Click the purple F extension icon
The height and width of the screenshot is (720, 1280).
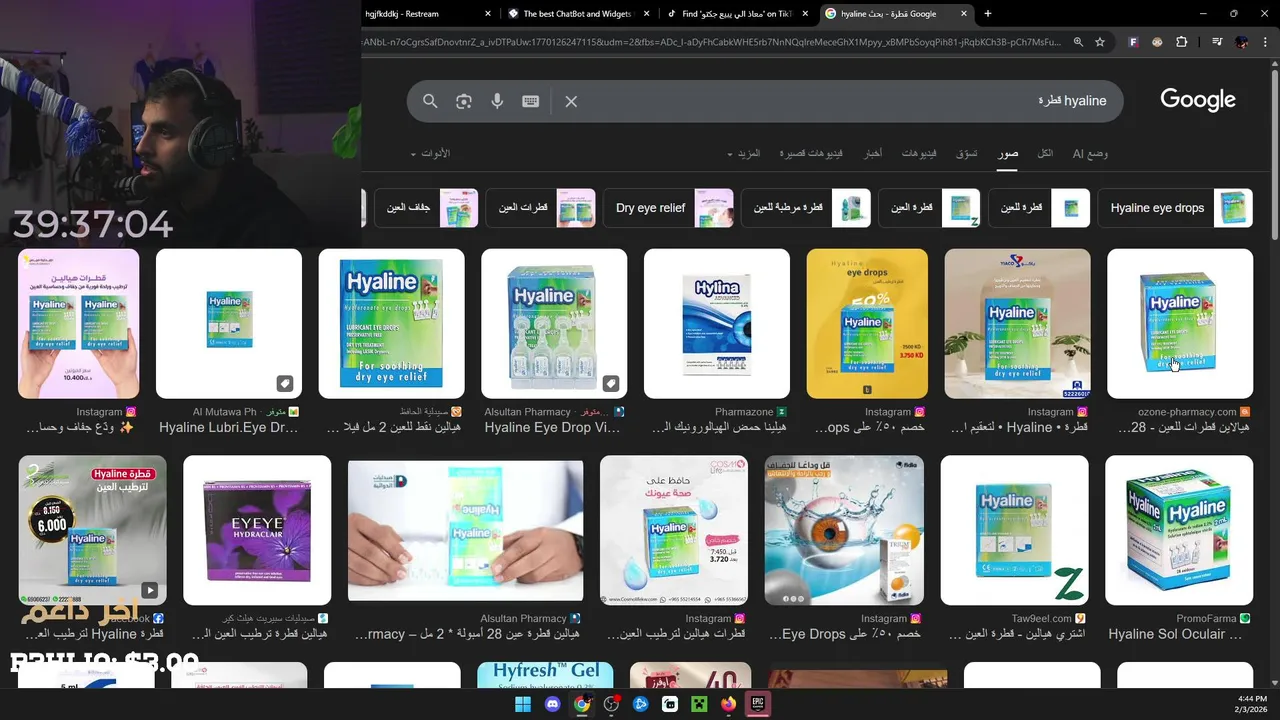click(1133, 42)
